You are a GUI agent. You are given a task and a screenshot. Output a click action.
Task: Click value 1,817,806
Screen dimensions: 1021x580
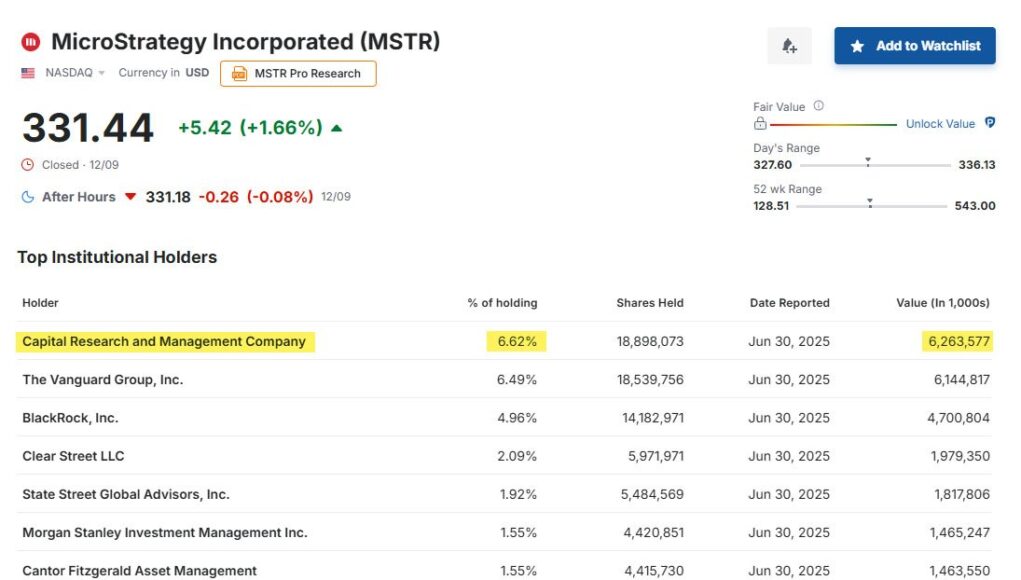point(962,495)
